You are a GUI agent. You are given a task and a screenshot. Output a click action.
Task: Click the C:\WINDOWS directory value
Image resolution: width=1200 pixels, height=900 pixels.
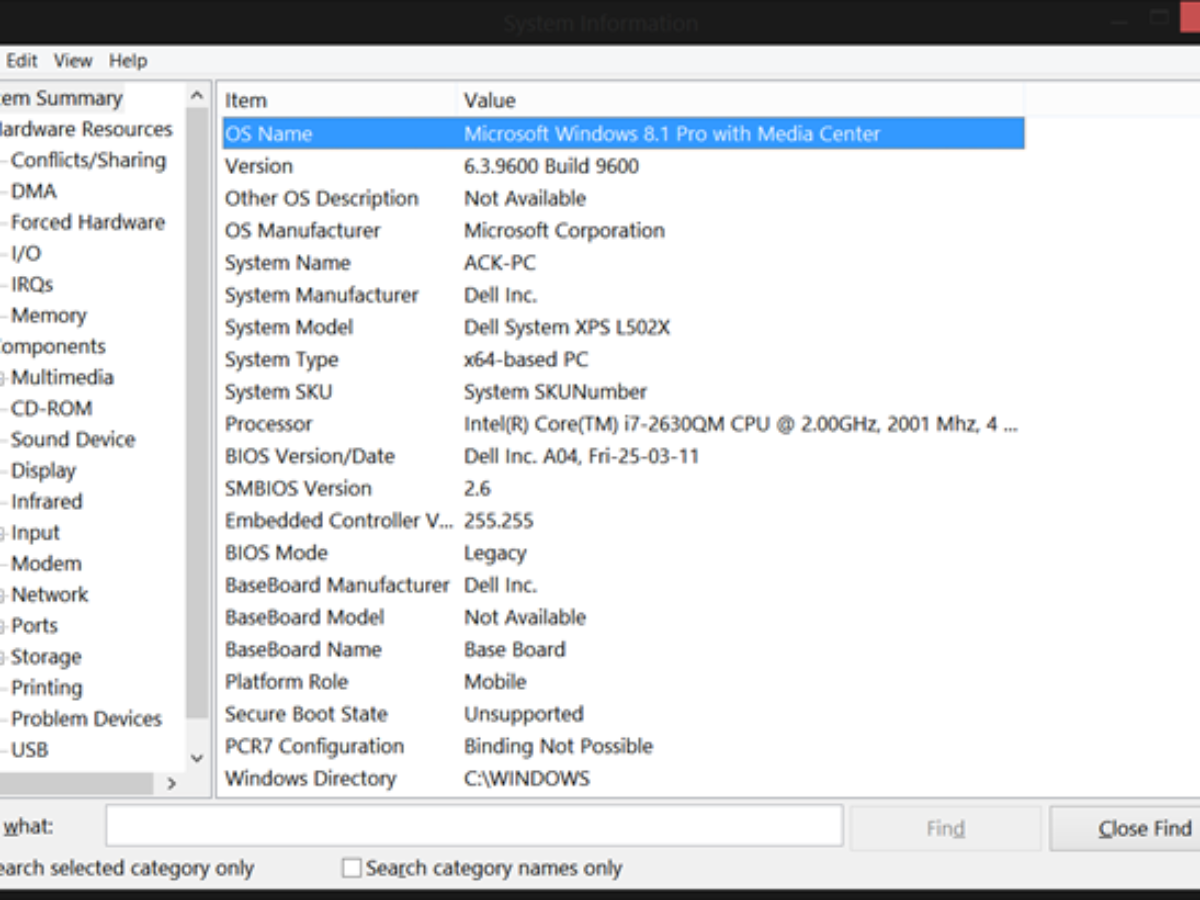(x=527, y=778)
